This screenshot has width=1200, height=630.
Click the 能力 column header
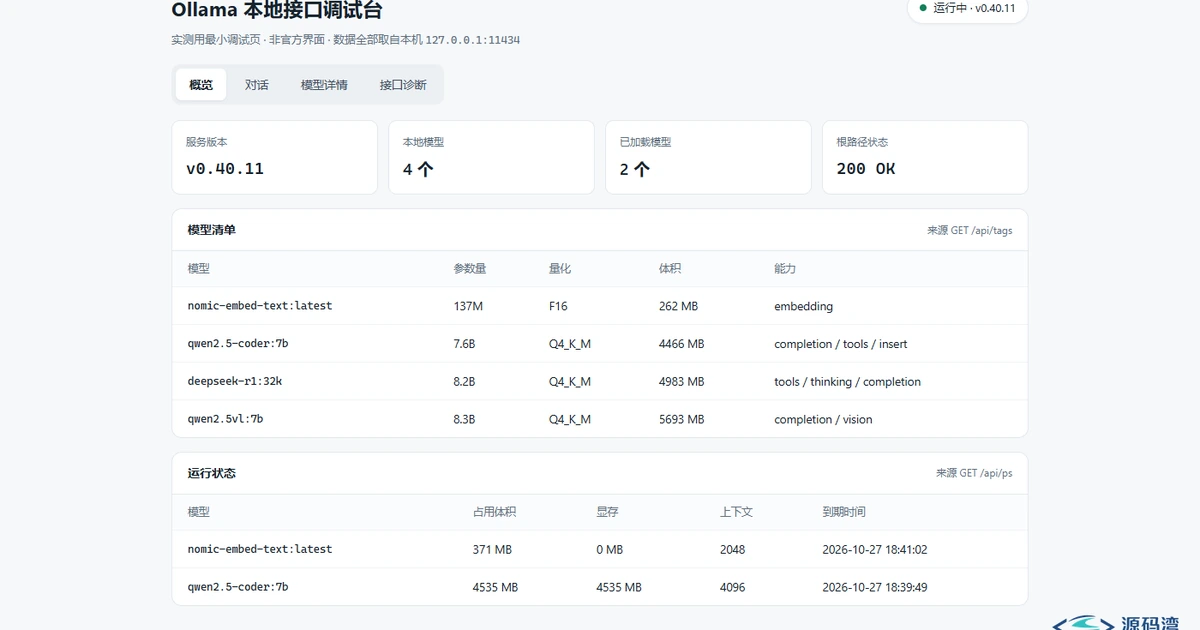[785, 269]
